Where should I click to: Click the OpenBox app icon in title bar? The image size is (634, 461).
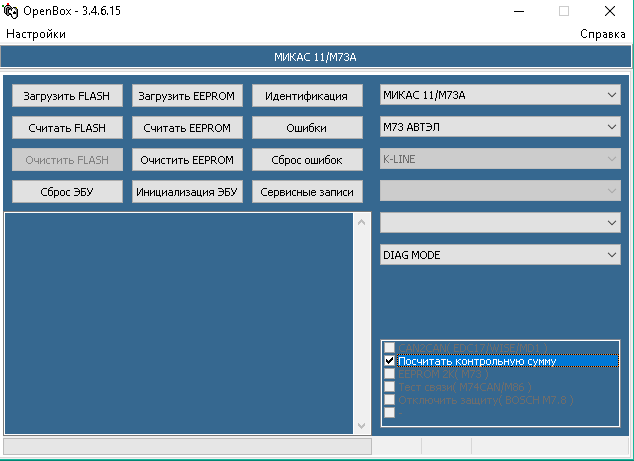tap(11, 11)
